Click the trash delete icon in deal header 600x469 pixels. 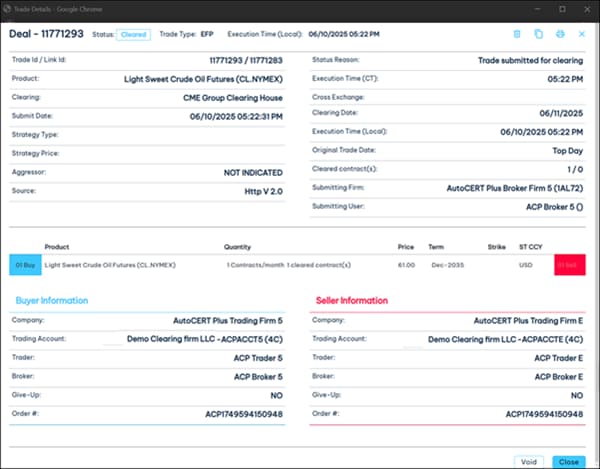click(517, 34)
